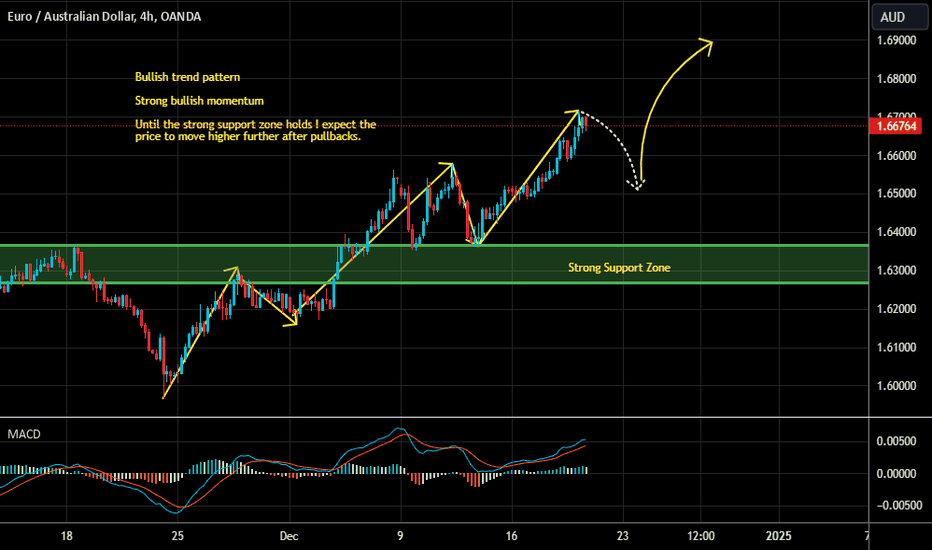
Task: Click the 1.65000 price axis label
Action: tap(896, 194)
